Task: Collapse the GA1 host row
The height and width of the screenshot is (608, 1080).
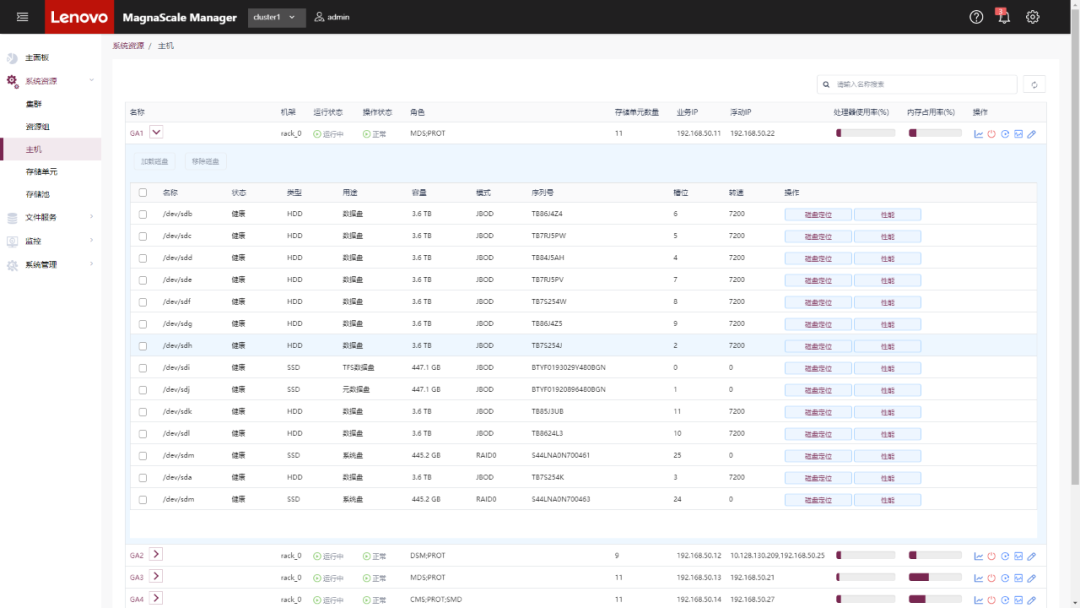Action: (x=156, y=132)
